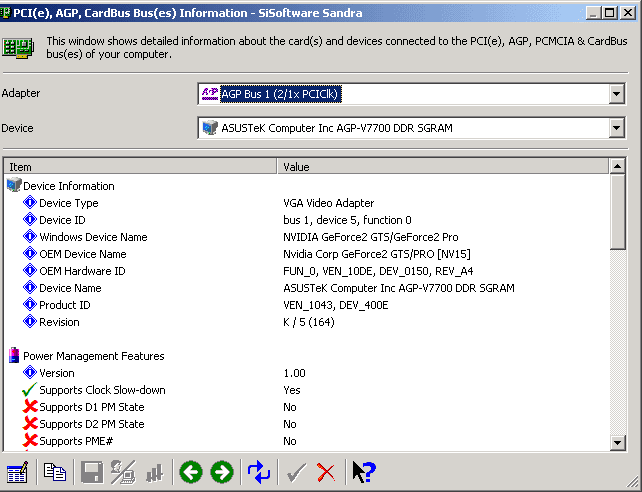Click value 'FUN_0, VEN_10DE, DEV_0150, REV_A4'
The height and width of the screenshot is (492, 642).
378,271
